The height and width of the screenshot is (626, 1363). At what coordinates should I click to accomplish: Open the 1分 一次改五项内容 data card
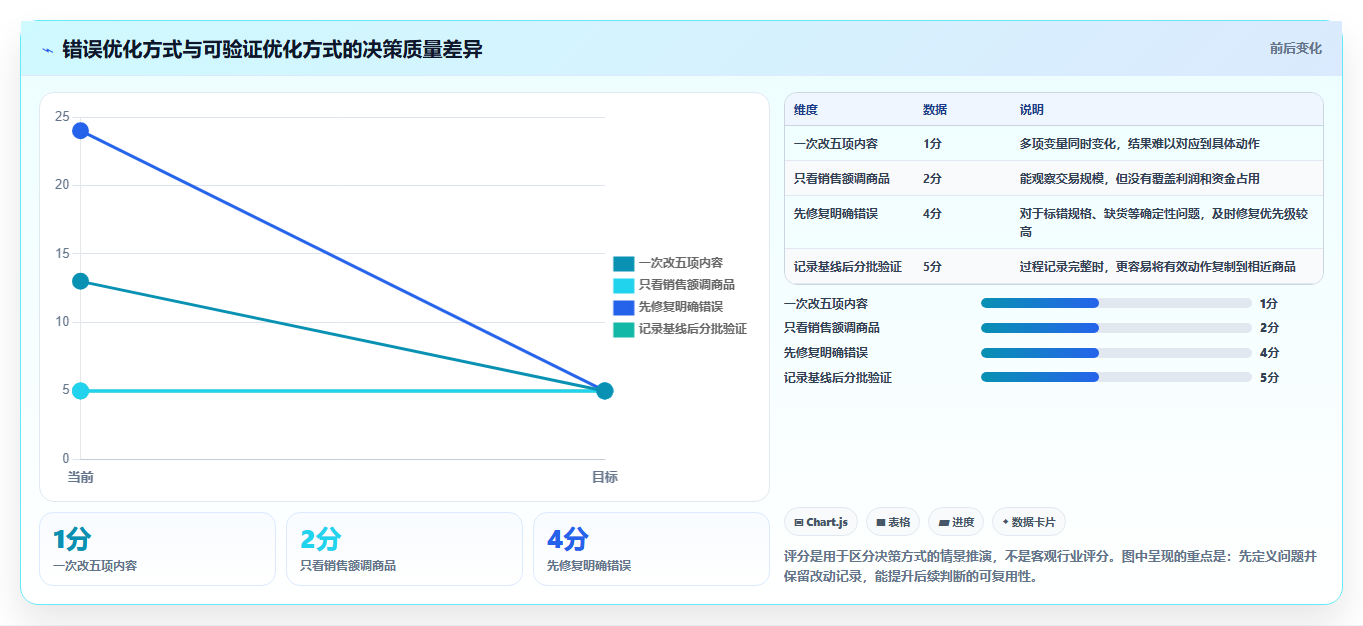tap(157, 549)
